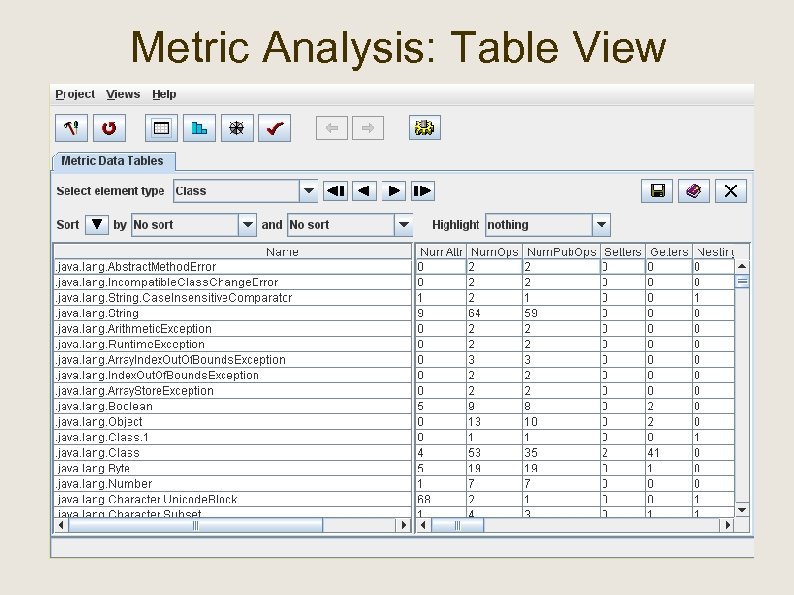
Task: Close the metric table with X button
Action: [731, 191]
